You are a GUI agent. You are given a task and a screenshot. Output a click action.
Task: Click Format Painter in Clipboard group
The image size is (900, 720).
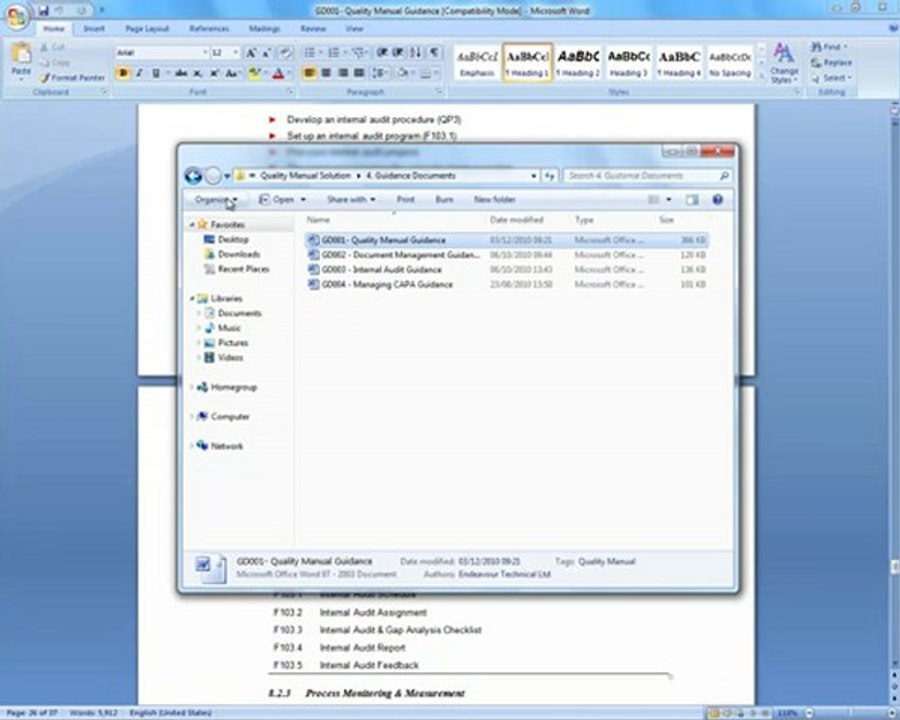(73, 78)
